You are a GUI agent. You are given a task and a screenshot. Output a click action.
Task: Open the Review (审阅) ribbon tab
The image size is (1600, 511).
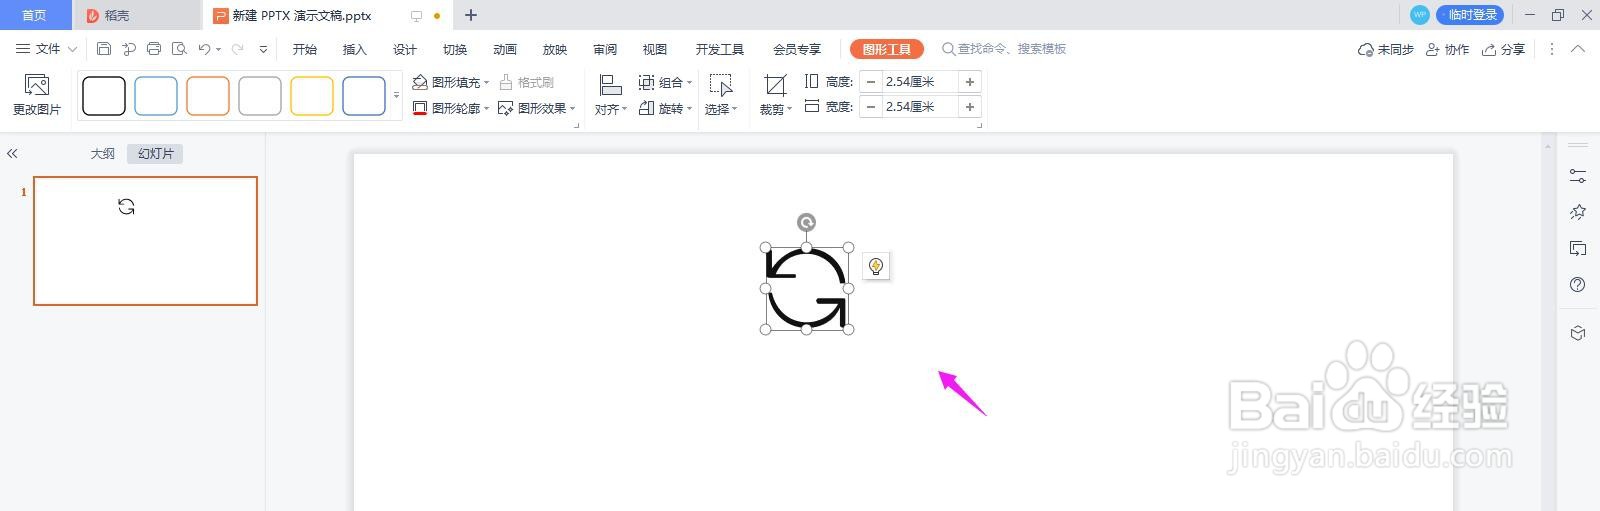(605, 49)
